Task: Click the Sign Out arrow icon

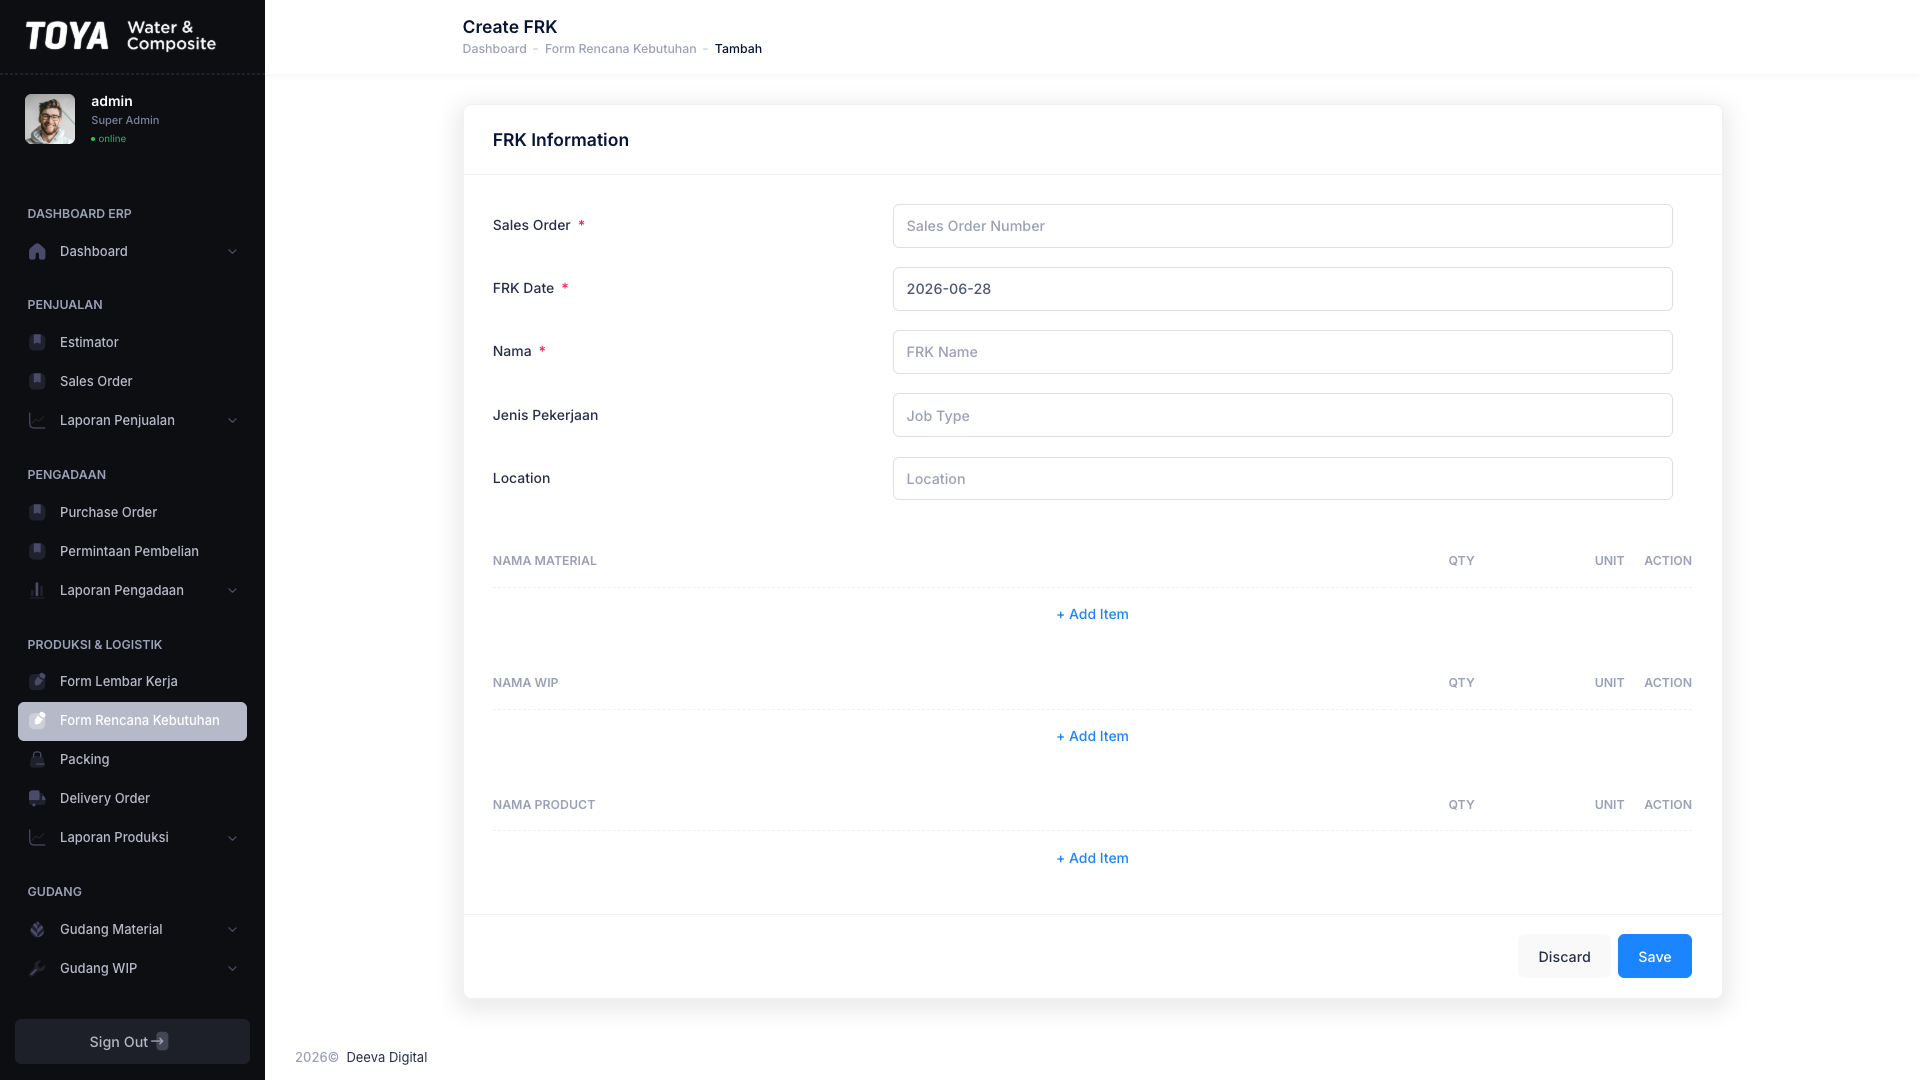Action: tap(161, 1041)
